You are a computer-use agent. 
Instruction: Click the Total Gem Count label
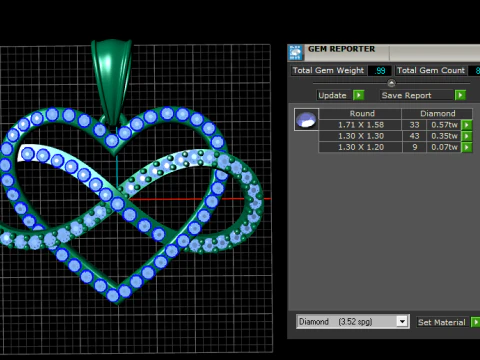[x=431, y=70]
